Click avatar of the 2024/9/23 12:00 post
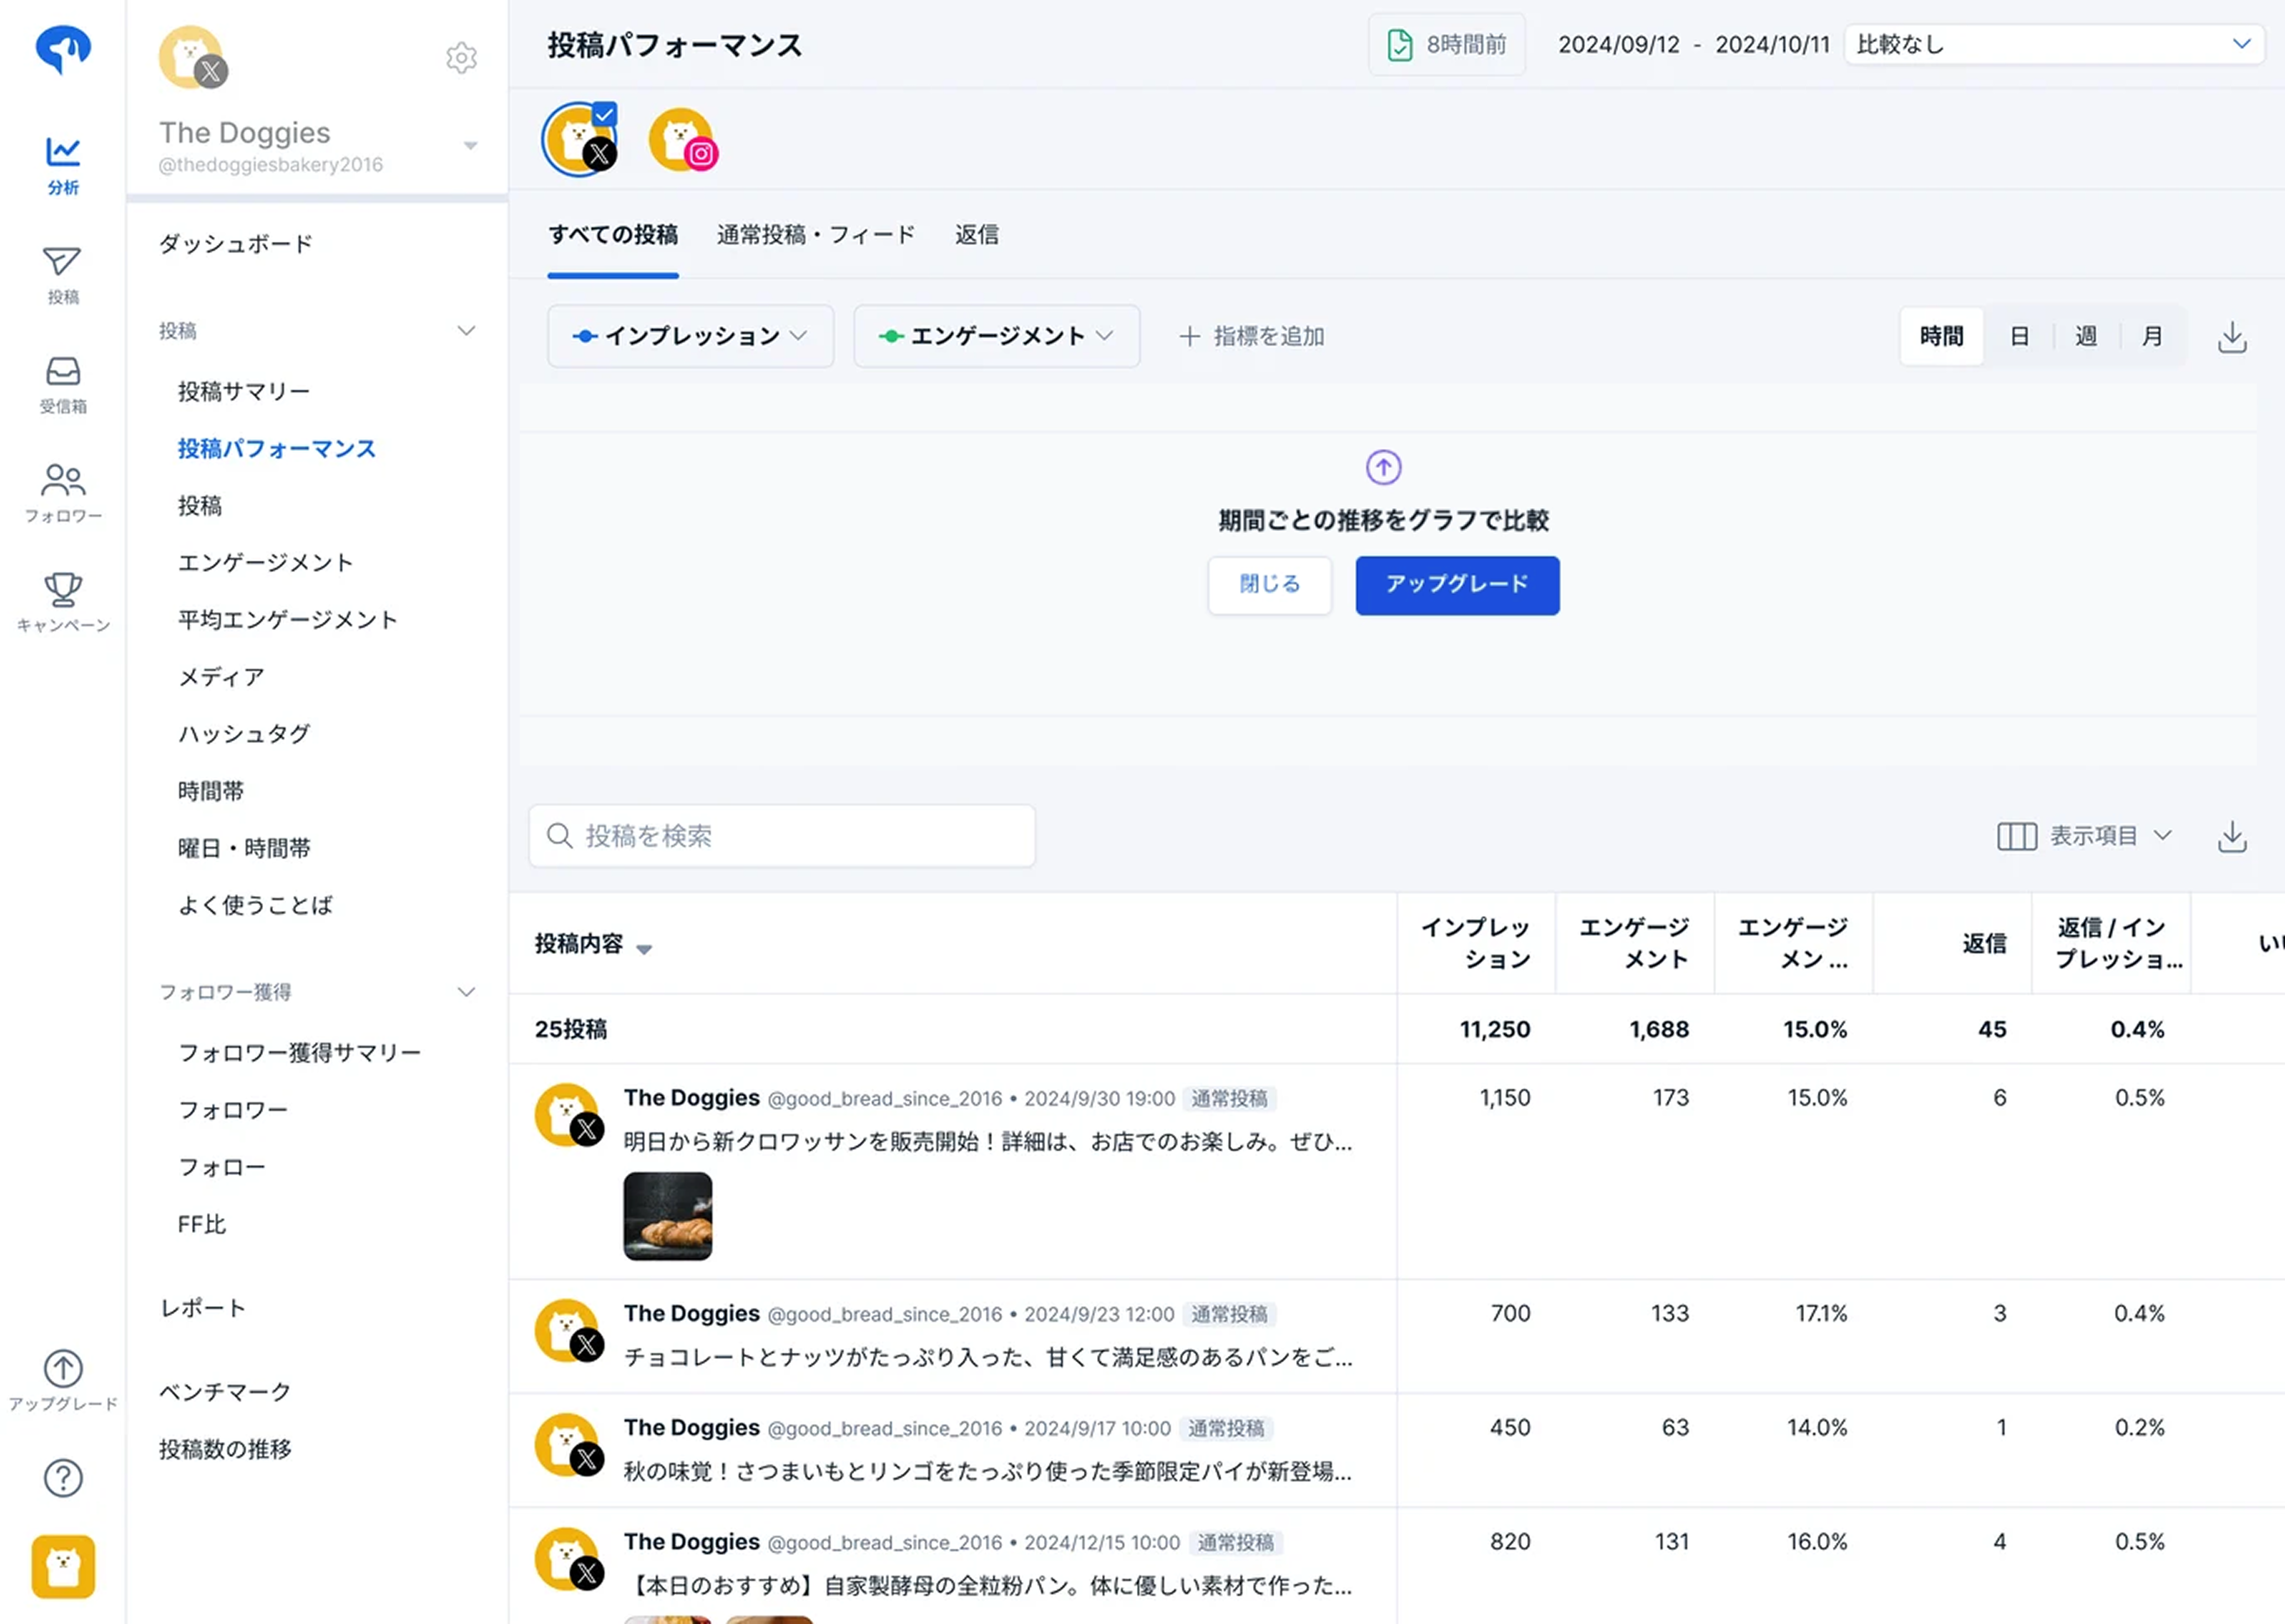The width and height of the screenshot is (2285, 1624). point(568,1331)
